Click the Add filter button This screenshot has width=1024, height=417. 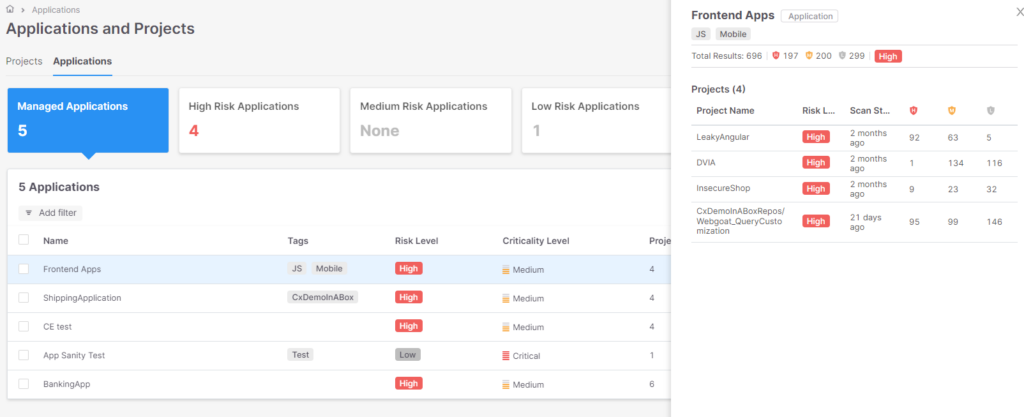pyautogui.click(x=50, y=213)
